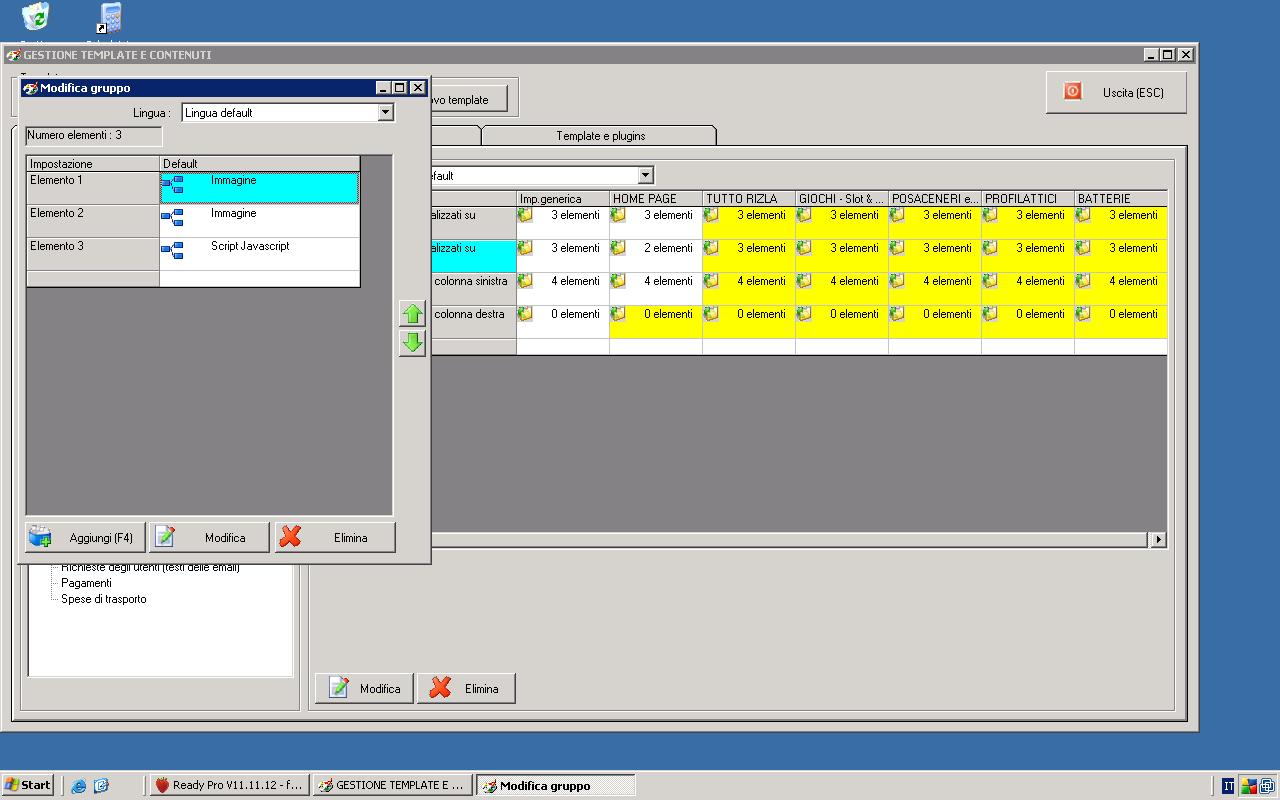Click the POSACENERI column header
Screen dimensions: 1280x800
935,199
